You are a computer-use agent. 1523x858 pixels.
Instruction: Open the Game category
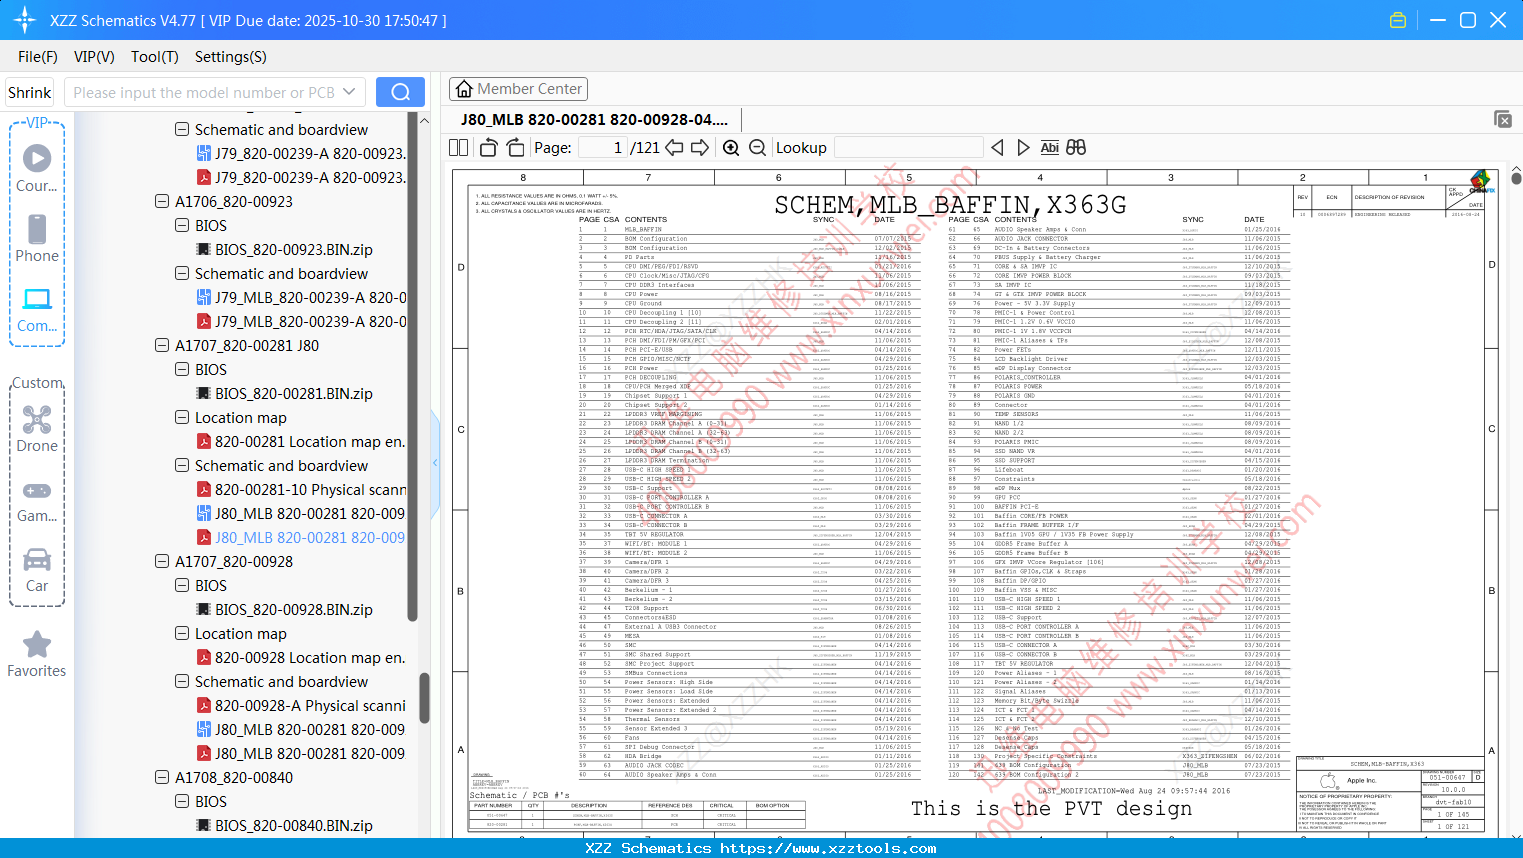pos(37,500)
